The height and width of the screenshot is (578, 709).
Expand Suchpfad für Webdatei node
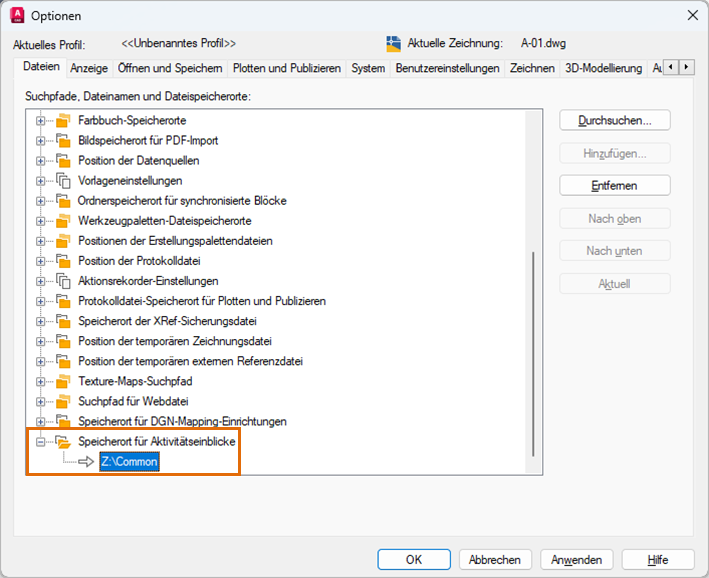[x=41, y=402]
